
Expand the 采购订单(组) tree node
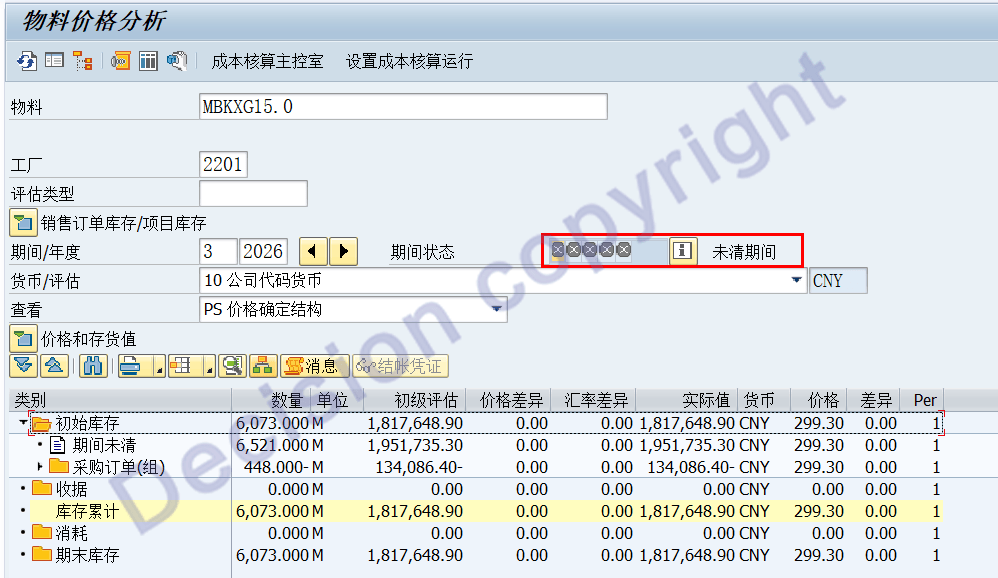click(x=39, y=467)
